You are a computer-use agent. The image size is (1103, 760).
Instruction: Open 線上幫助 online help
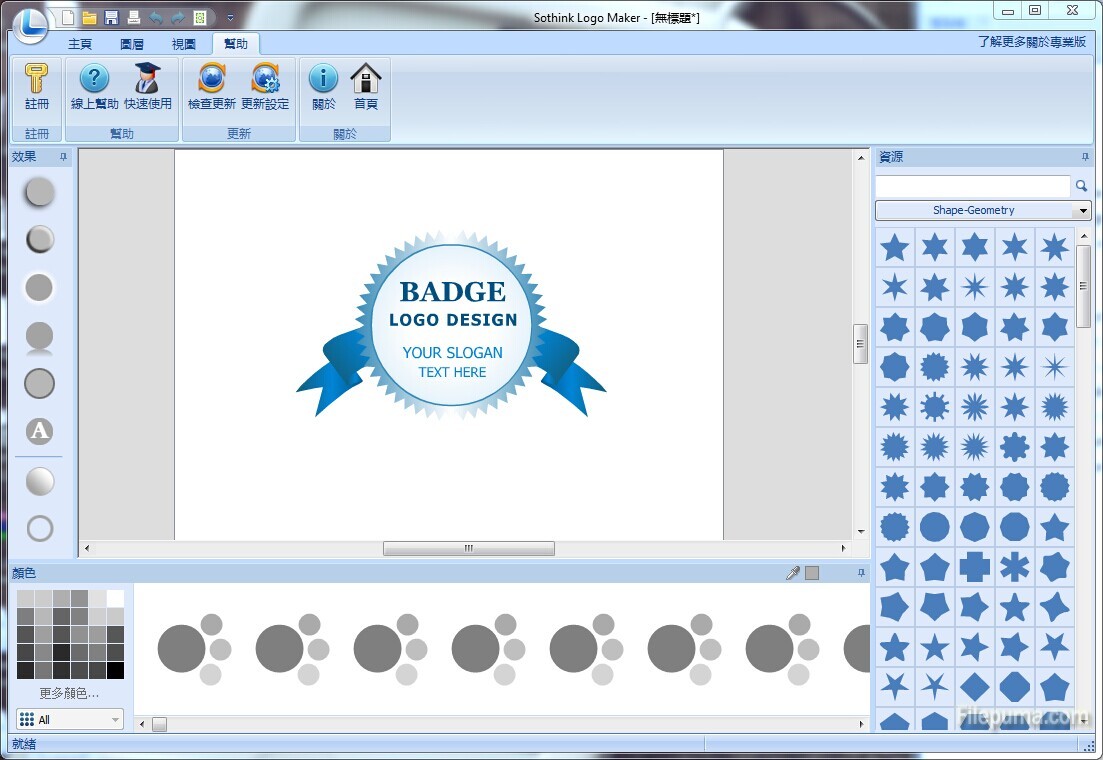[94, 80]
